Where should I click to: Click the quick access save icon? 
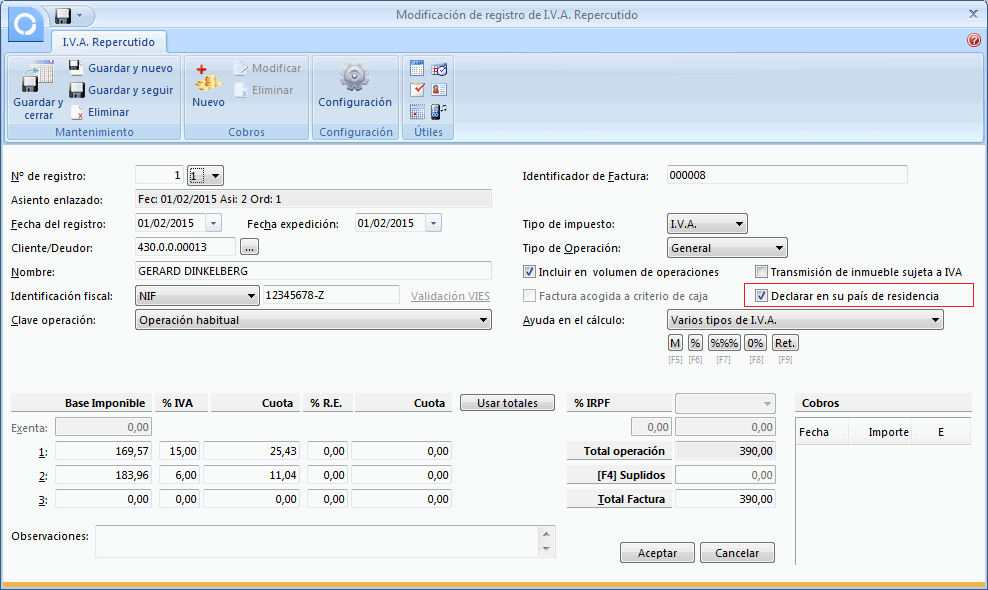63,16
